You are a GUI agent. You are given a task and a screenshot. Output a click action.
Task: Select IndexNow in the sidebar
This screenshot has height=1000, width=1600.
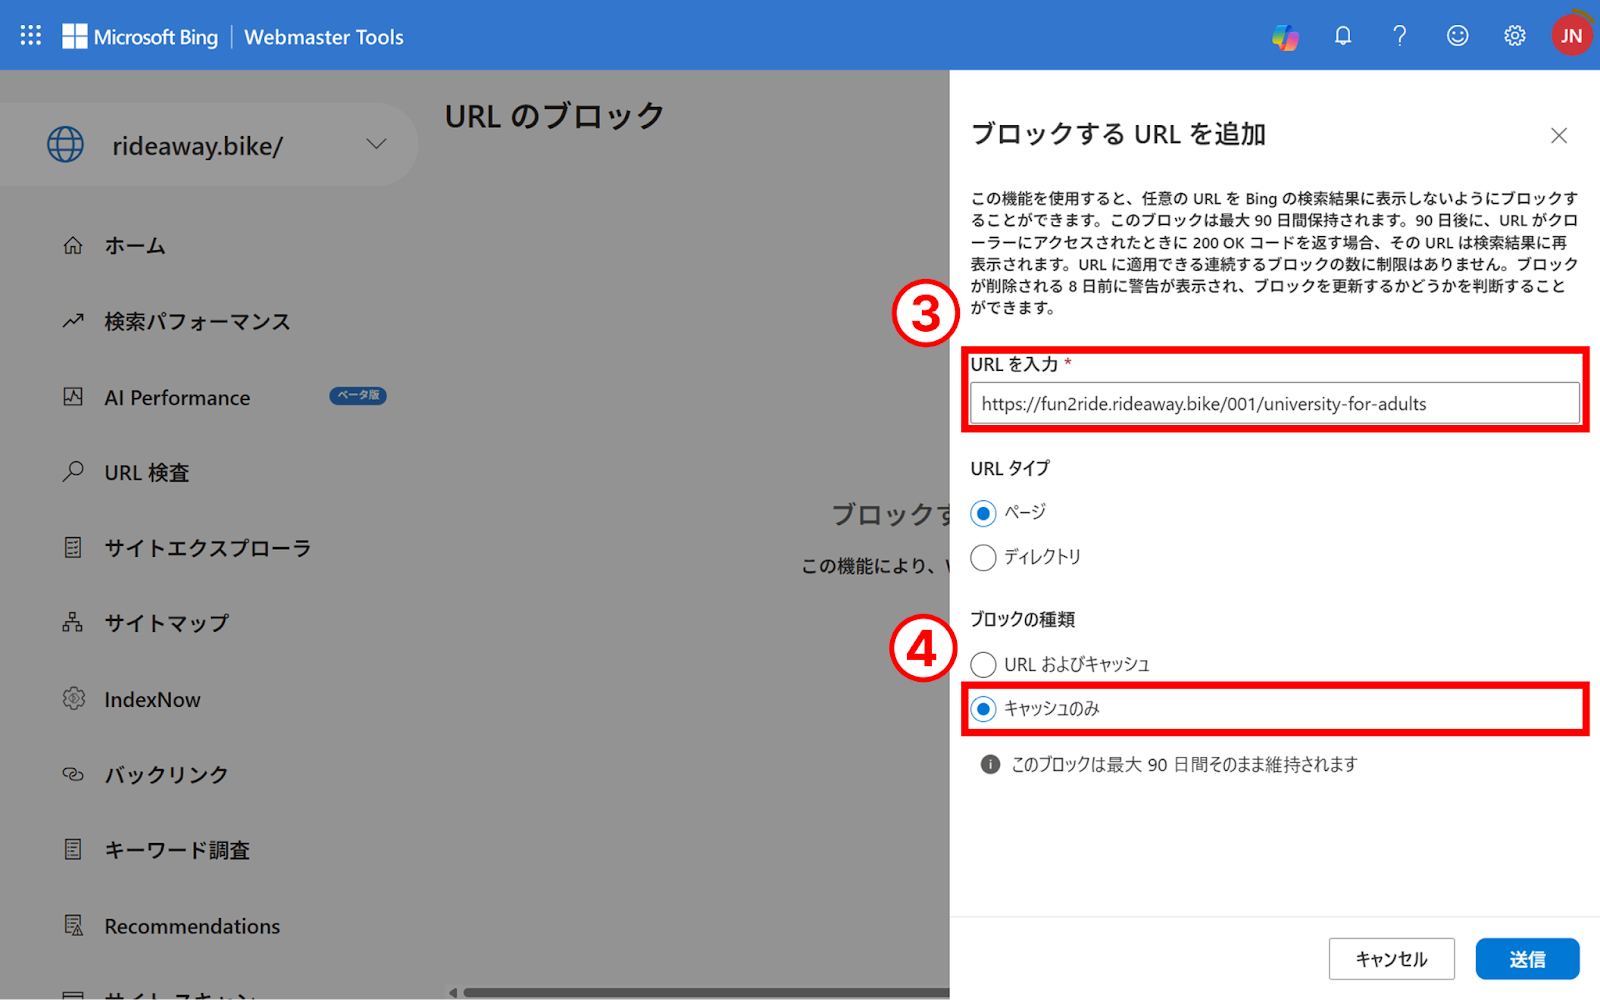tap(152, 698)
